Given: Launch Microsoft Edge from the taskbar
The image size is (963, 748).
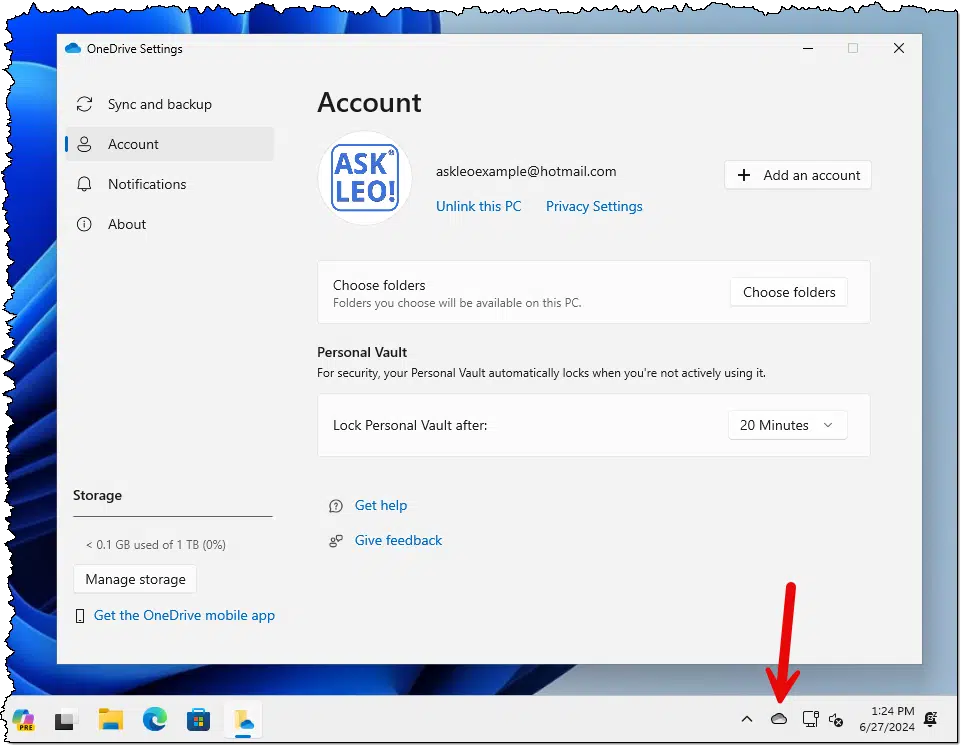Looking at the screenshot, I should [155, 719].
